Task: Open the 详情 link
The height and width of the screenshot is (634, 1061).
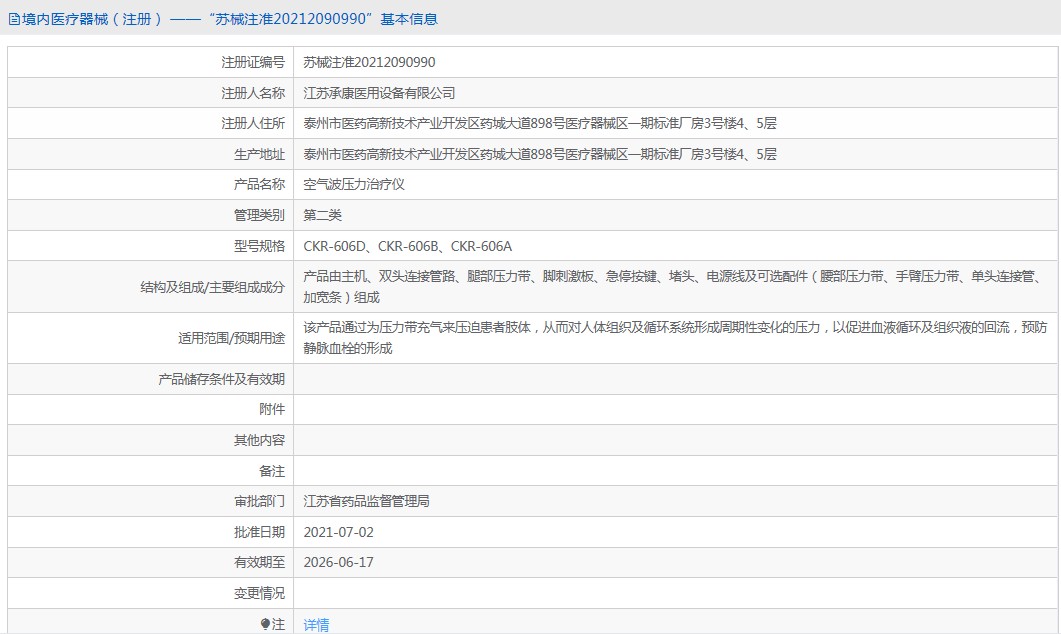Action: point(316,625)
